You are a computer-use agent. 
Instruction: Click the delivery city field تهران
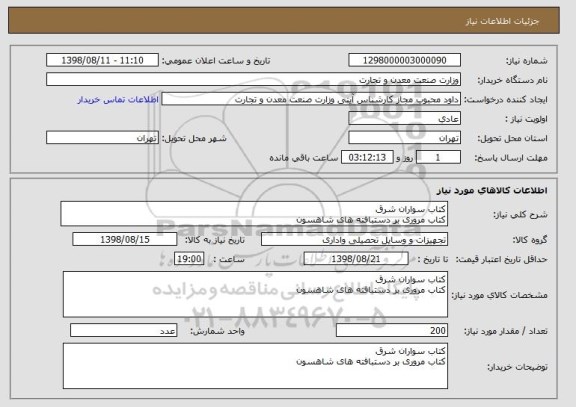[102, 138]
